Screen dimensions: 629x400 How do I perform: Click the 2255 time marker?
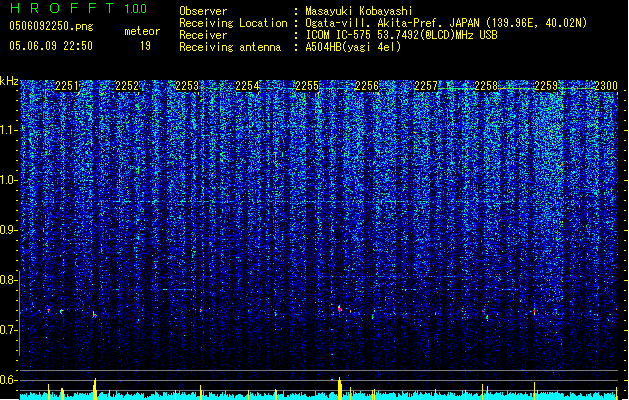tap(307, 85)
